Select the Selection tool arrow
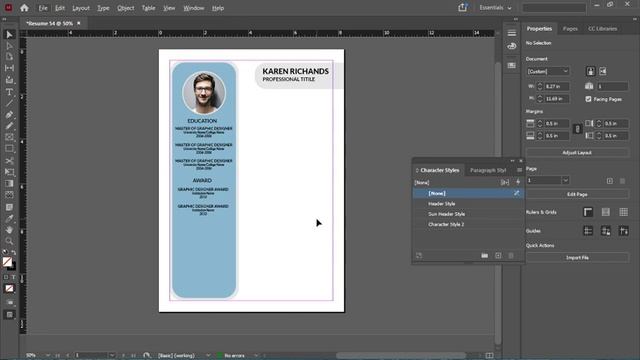 click(9, 35)
